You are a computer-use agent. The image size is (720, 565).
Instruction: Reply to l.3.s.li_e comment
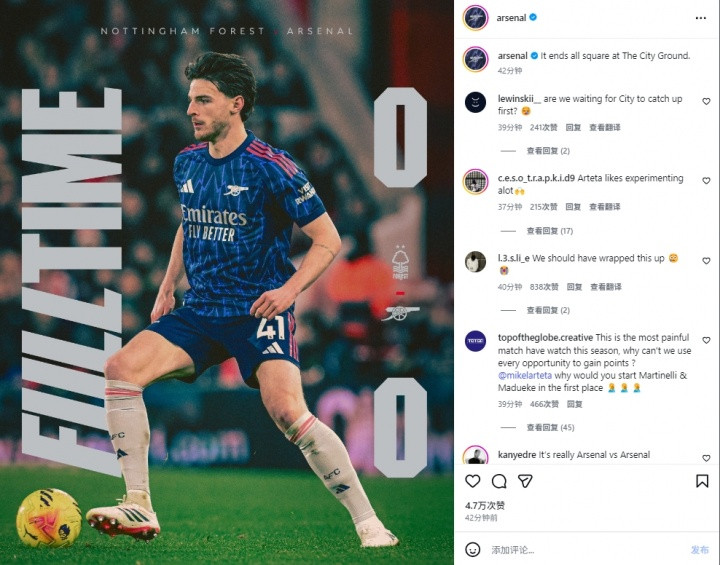click(574, 287)
